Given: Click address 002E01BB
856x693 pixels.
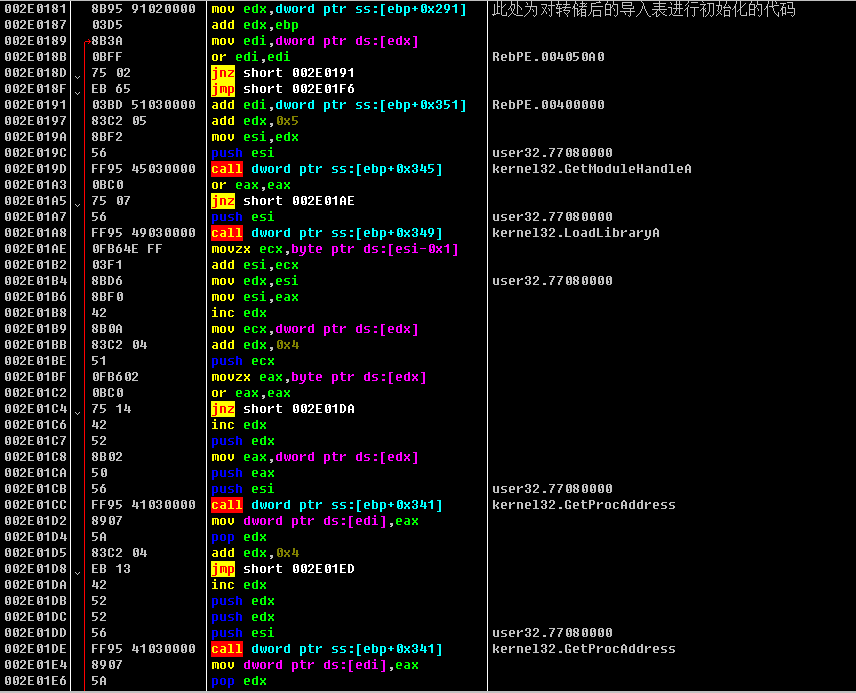Looking at the screenshot, I should [35, 345].
